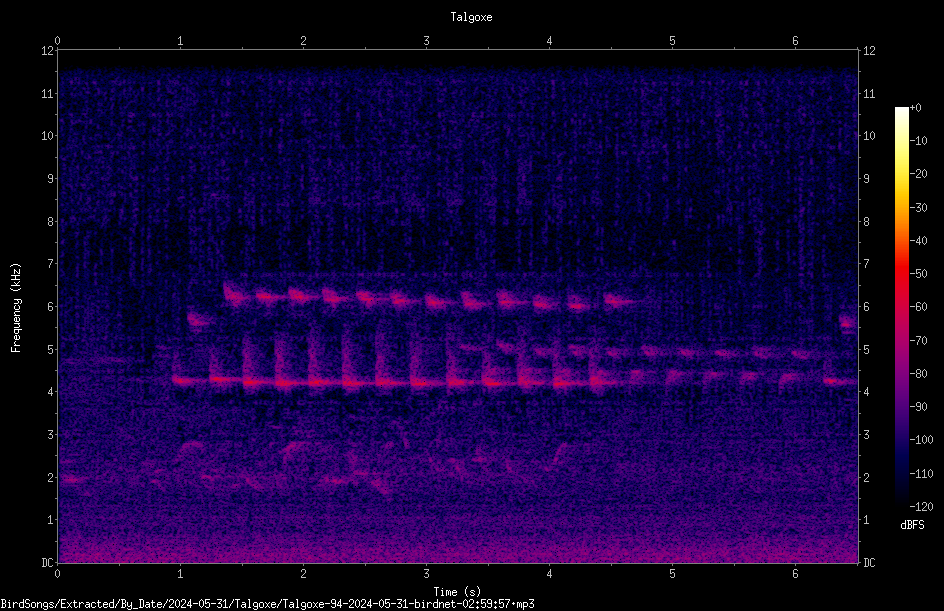This screenshot has height=611, width=944.
Task: Click the faint 2 kHz call at the far left
Action: pyautogui.click(x=72, y=480)
